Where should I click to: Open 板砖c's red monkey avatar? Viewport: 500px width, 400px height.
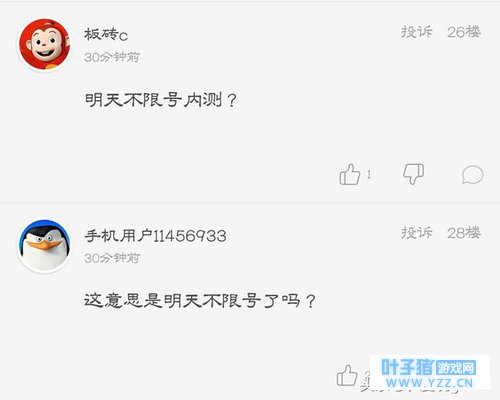point(44,45)
